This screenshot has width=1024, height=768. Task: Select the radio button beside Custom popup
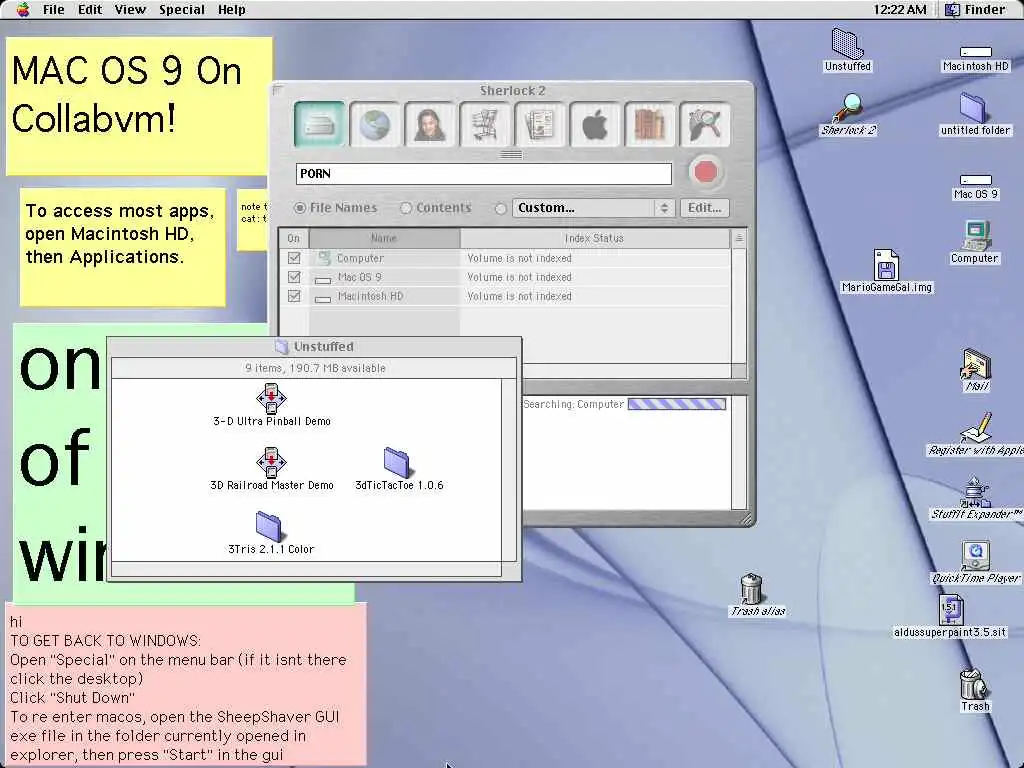click(501, 208)
